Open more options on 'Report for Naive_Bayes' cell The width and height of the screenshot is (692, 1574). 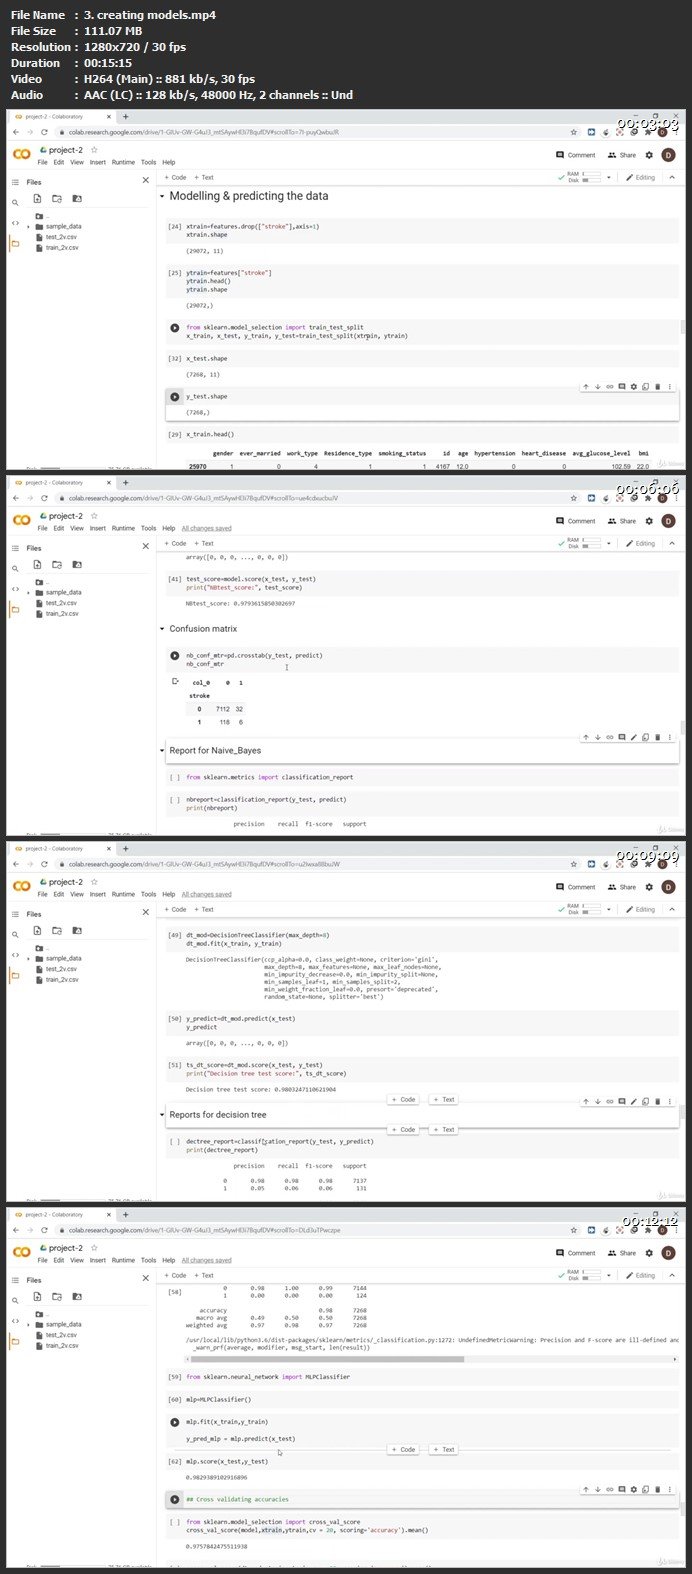tap(670, 738)
